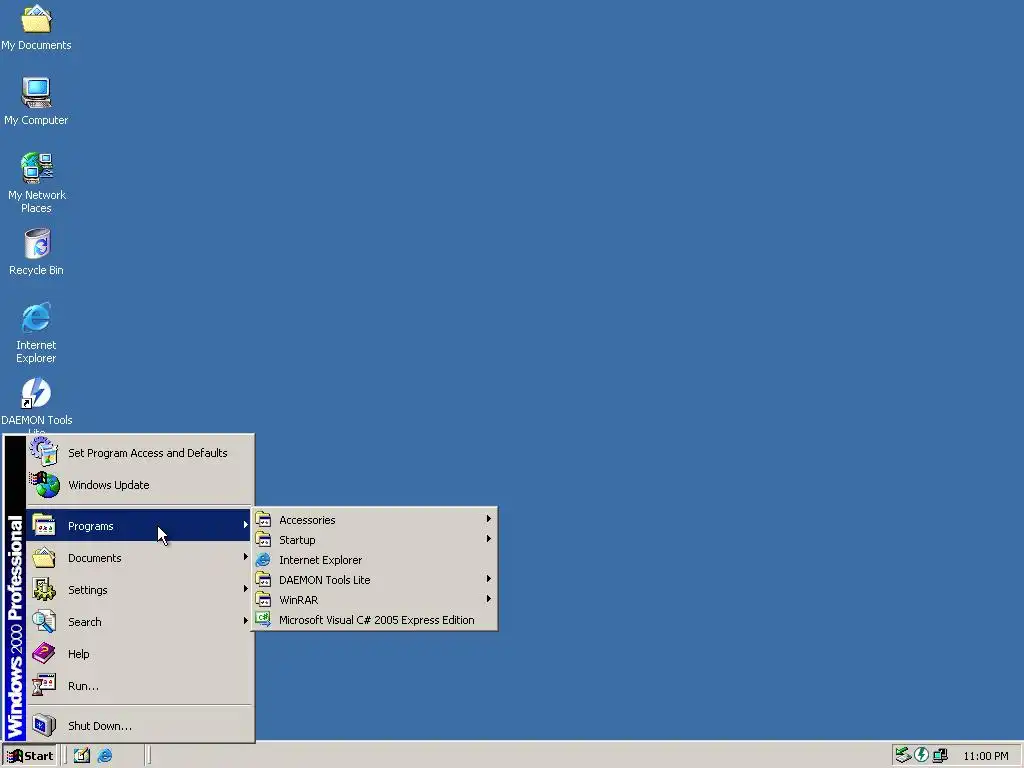1024x768 pixels.
Task: Click the Programs folder icon in Start menu
Action: pyautogui.click(x=44, y=525)
